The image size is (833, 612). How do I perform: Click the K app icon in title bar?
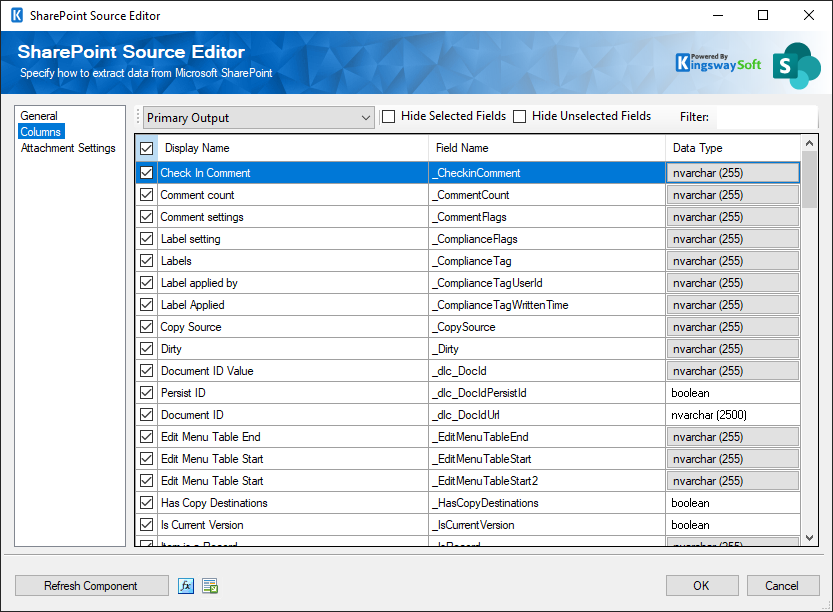tap(17, 15)
